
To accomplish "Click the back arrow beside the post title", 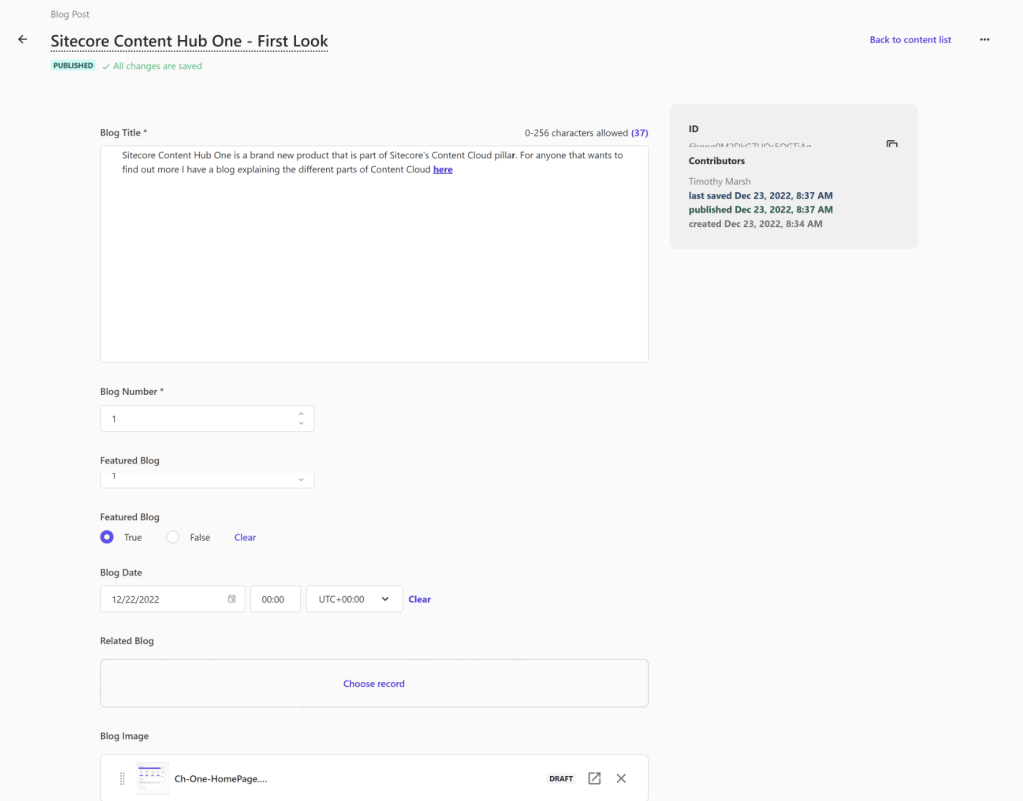I will click(x=22, y=40).
